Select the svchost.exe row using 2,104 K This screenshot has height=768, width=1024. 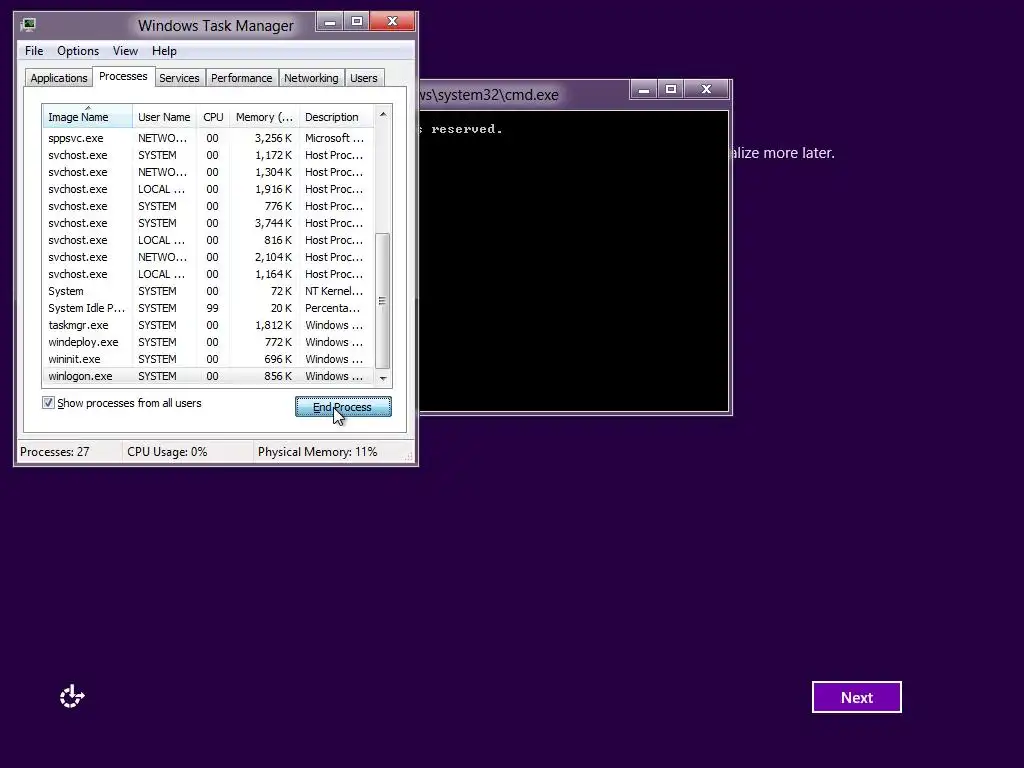coord(208,257)
